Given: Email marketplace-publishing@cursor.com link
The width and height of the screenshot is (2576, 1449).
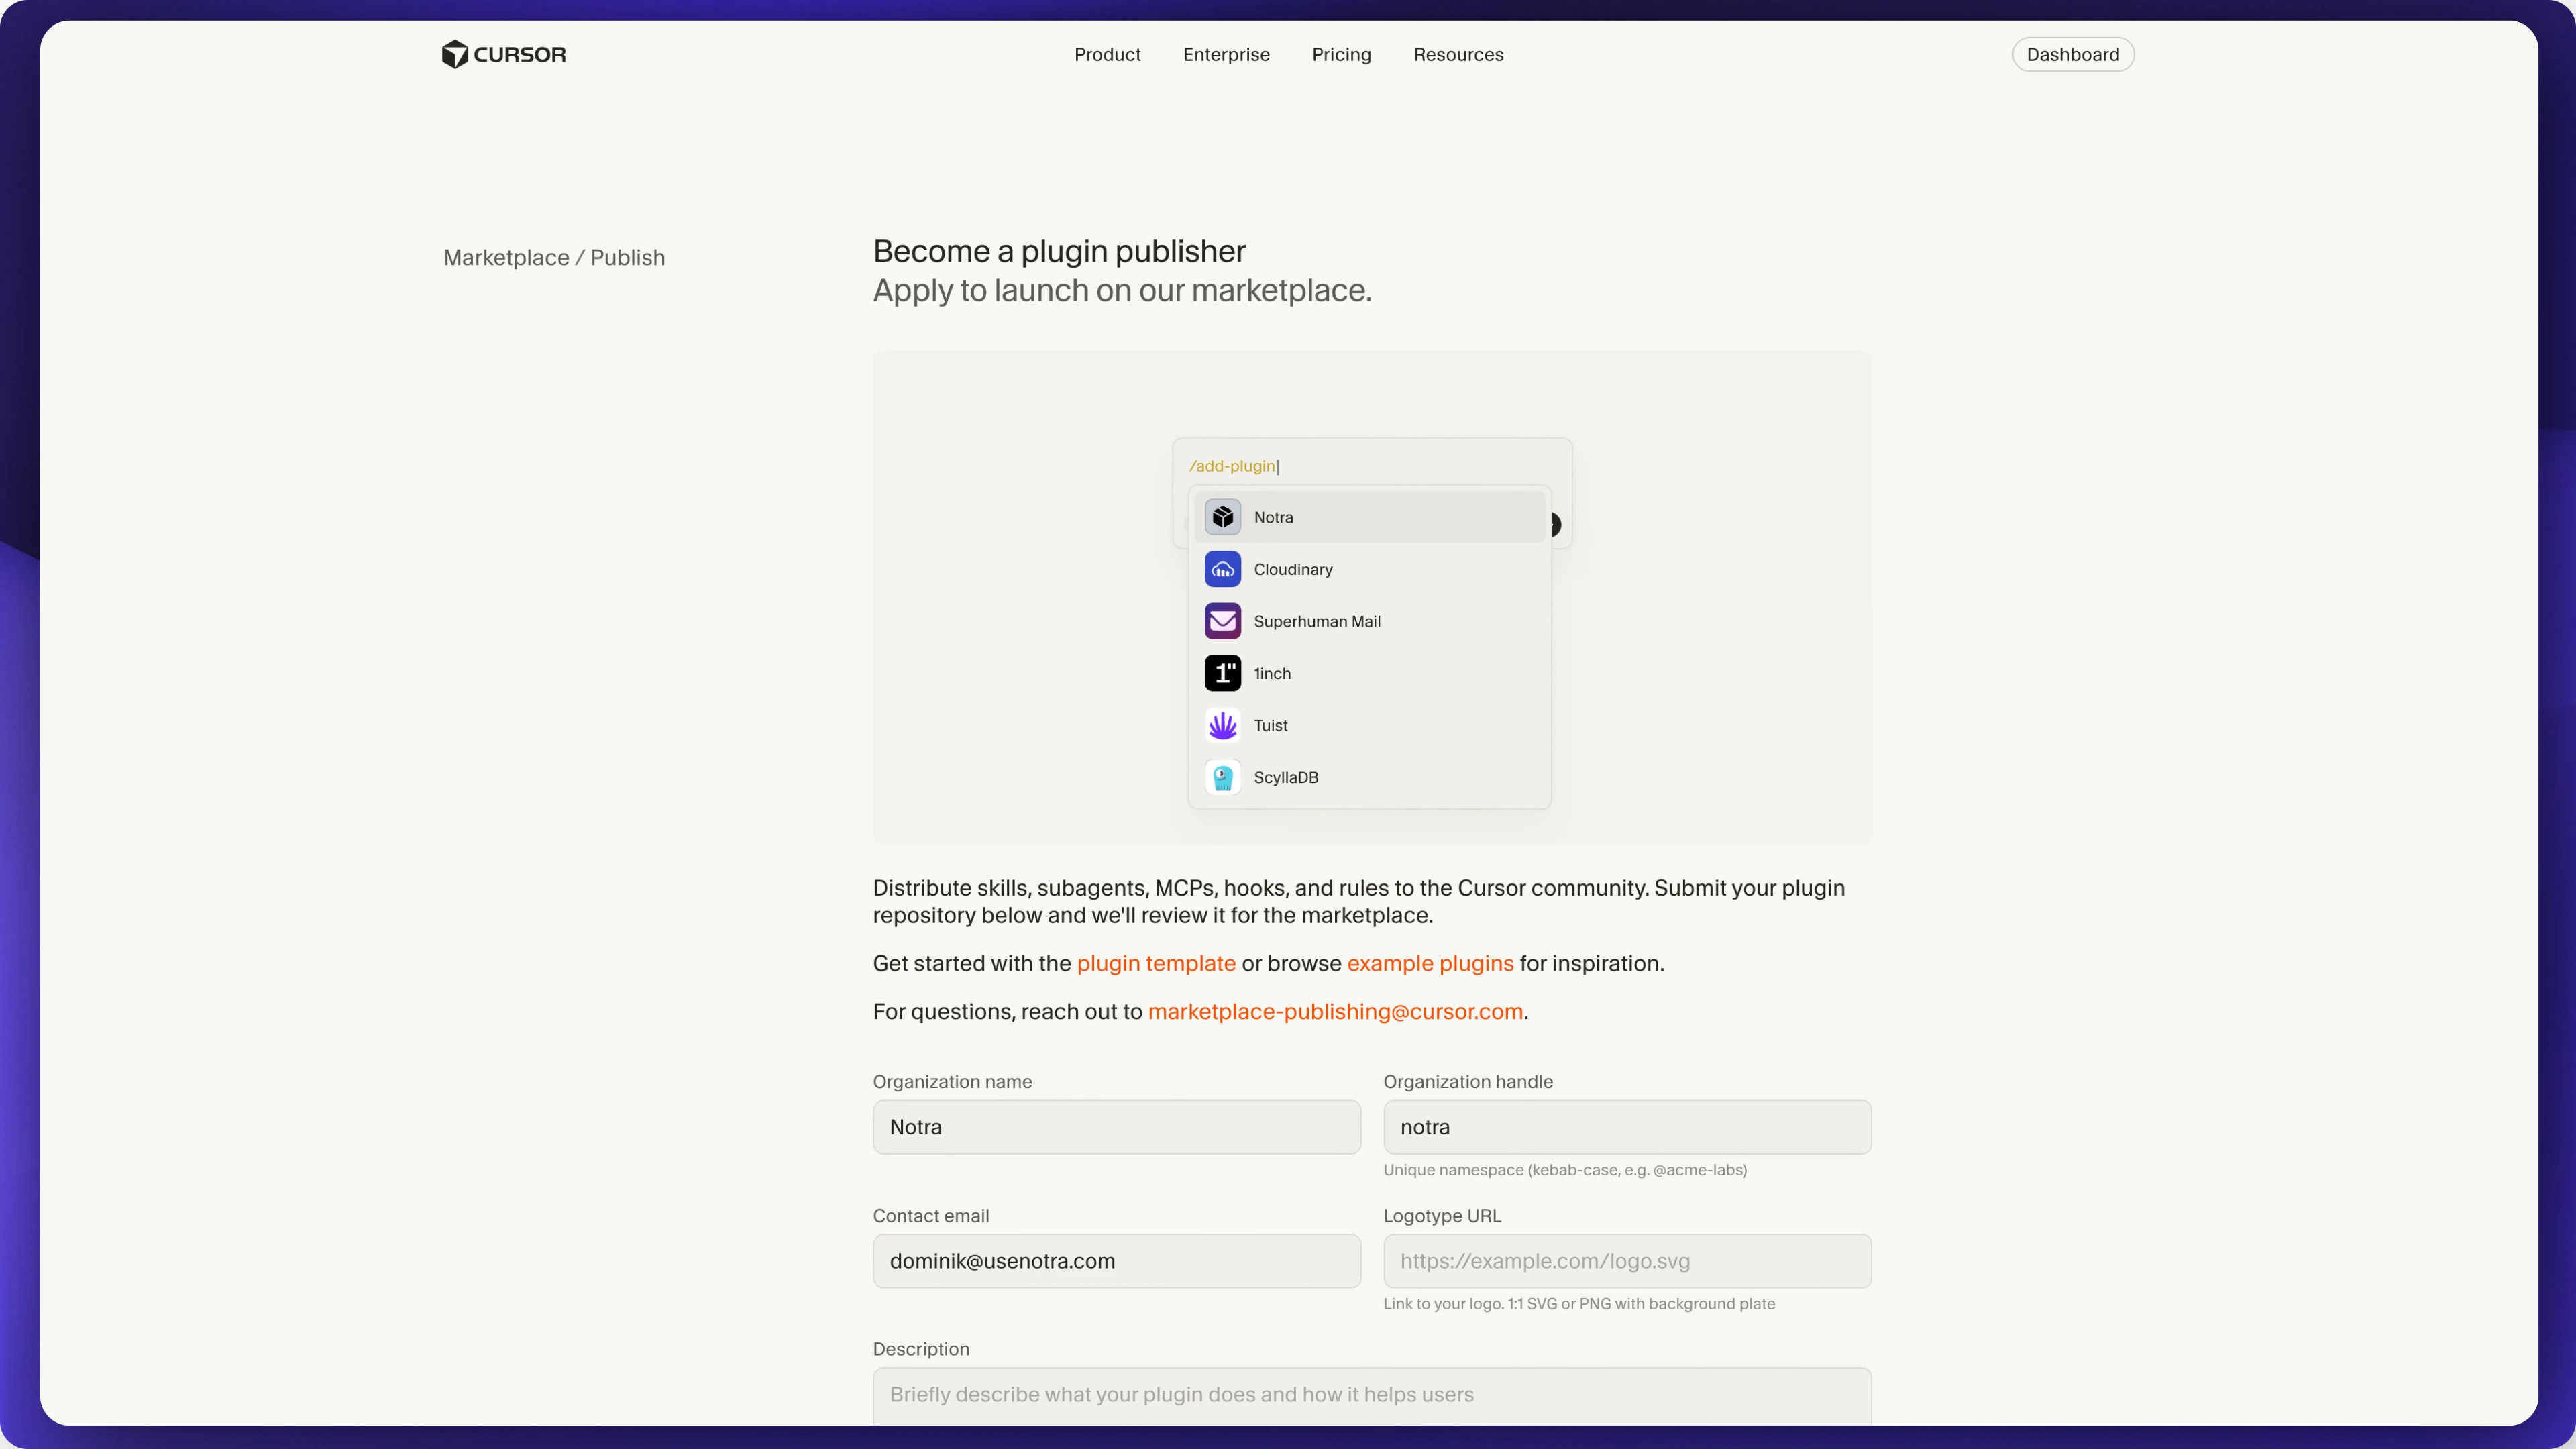Looking at the screenshot, I should pyautogui.click(x=1335, y=1011).
